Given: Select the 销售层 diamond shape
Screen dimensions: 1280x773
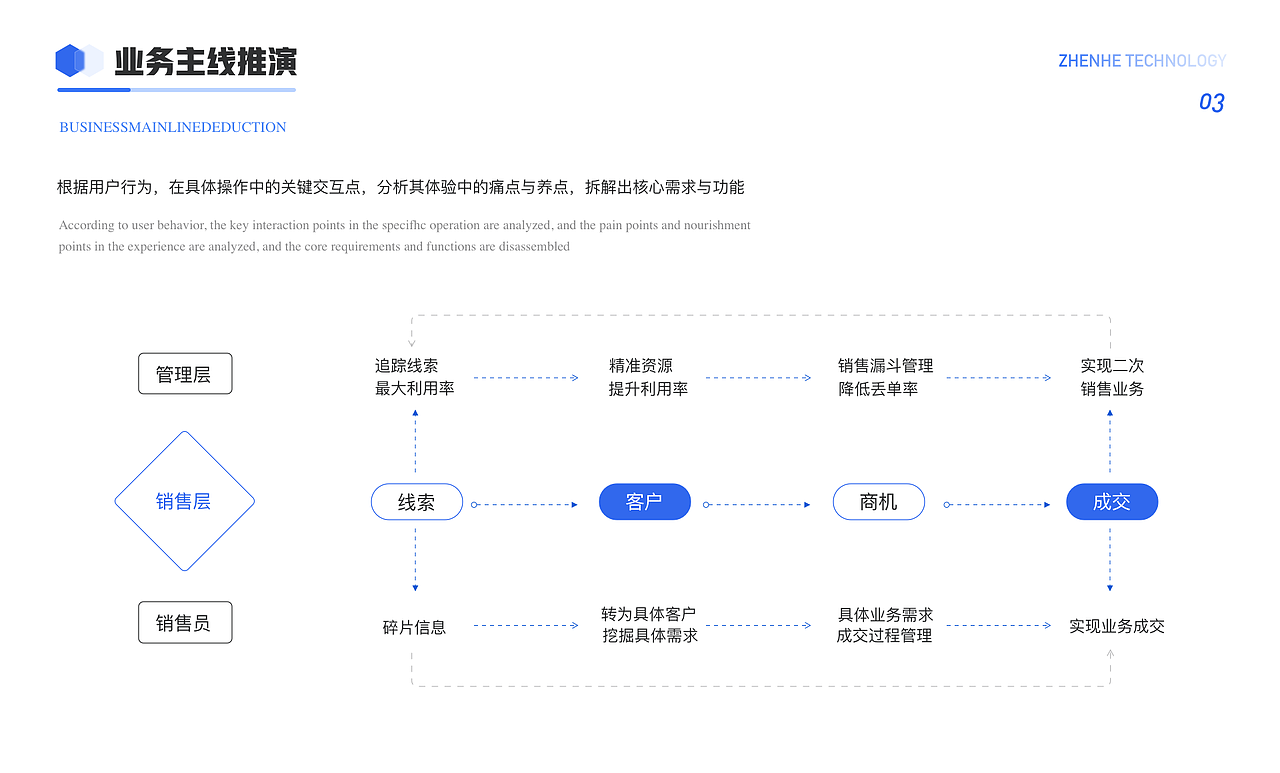Looking at the screenshot, I should 184,501.
